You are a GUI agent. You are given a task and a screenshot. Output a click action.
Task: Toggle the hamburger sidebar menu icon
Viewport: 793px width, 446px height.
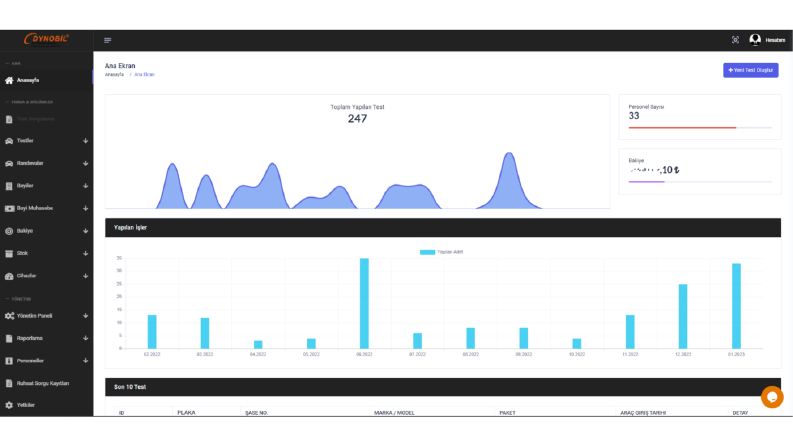pyautogui.click(x=107, y=40)
